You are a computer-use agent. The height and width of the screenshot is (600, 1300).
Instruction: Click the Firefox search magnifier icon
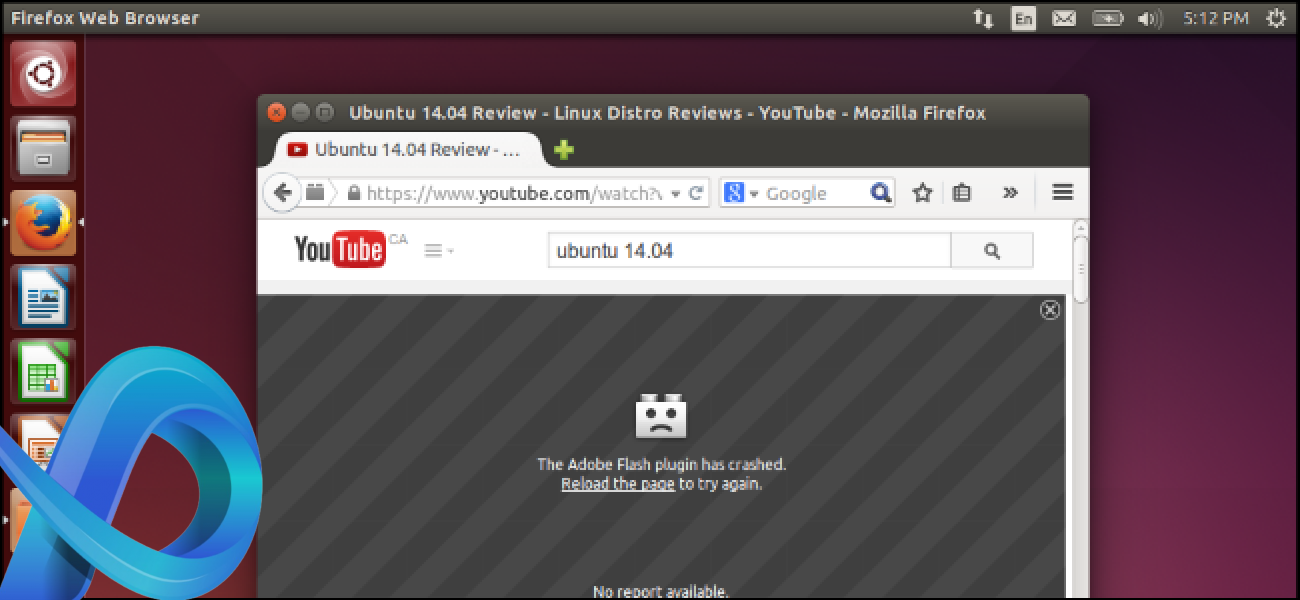(x=880, y=193)
